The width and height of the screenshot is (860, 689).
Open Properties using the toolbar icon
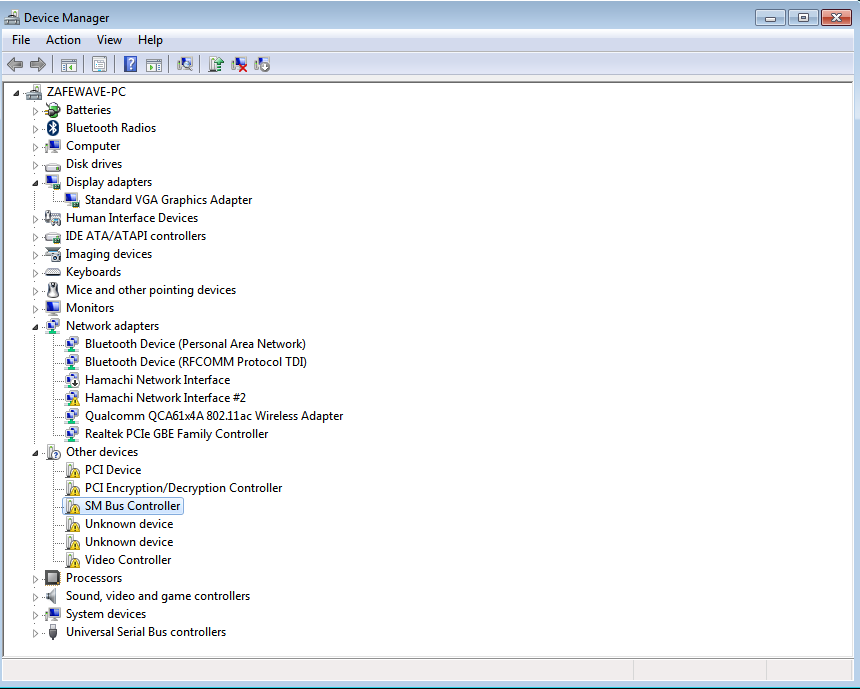pos(99,64)
